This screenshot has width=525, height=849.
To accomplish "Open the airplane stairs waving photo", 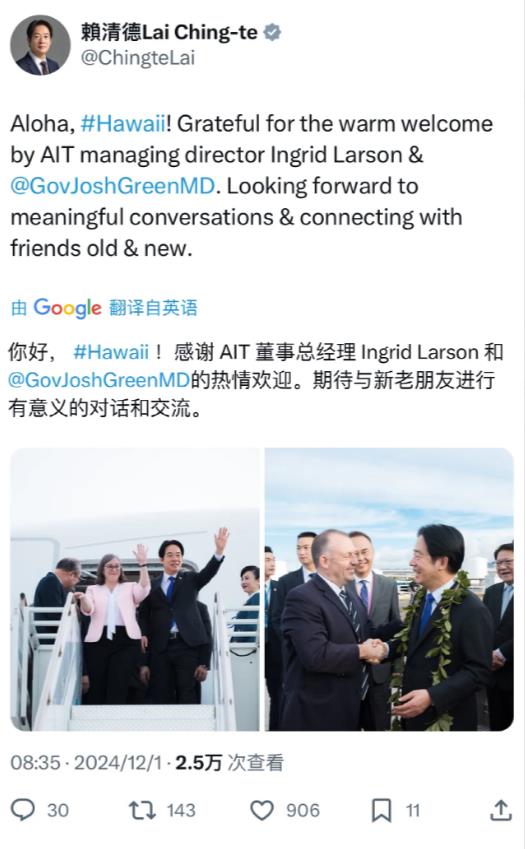I will coord(135,590).
